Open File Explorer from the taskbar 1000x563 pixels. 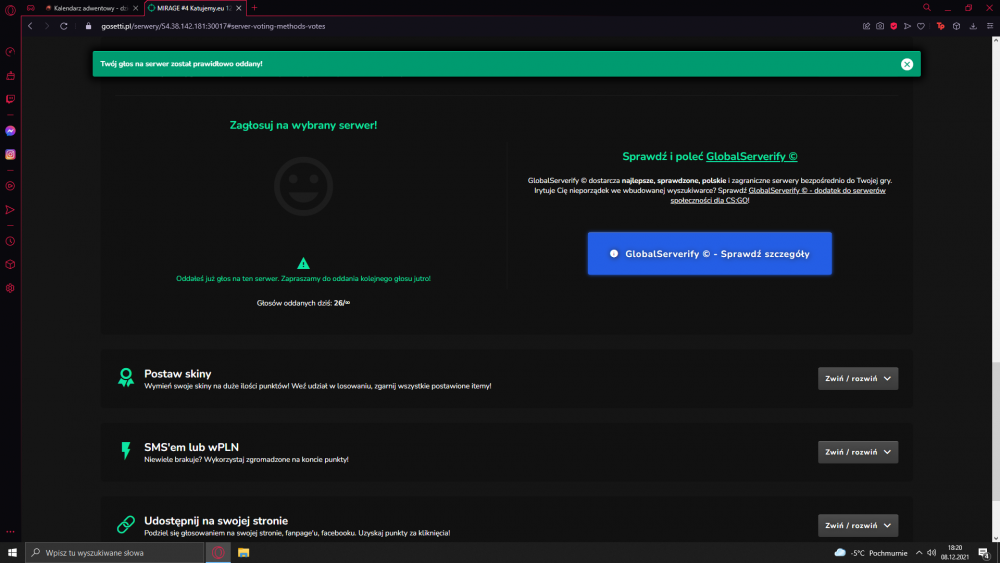coord(244,553)
